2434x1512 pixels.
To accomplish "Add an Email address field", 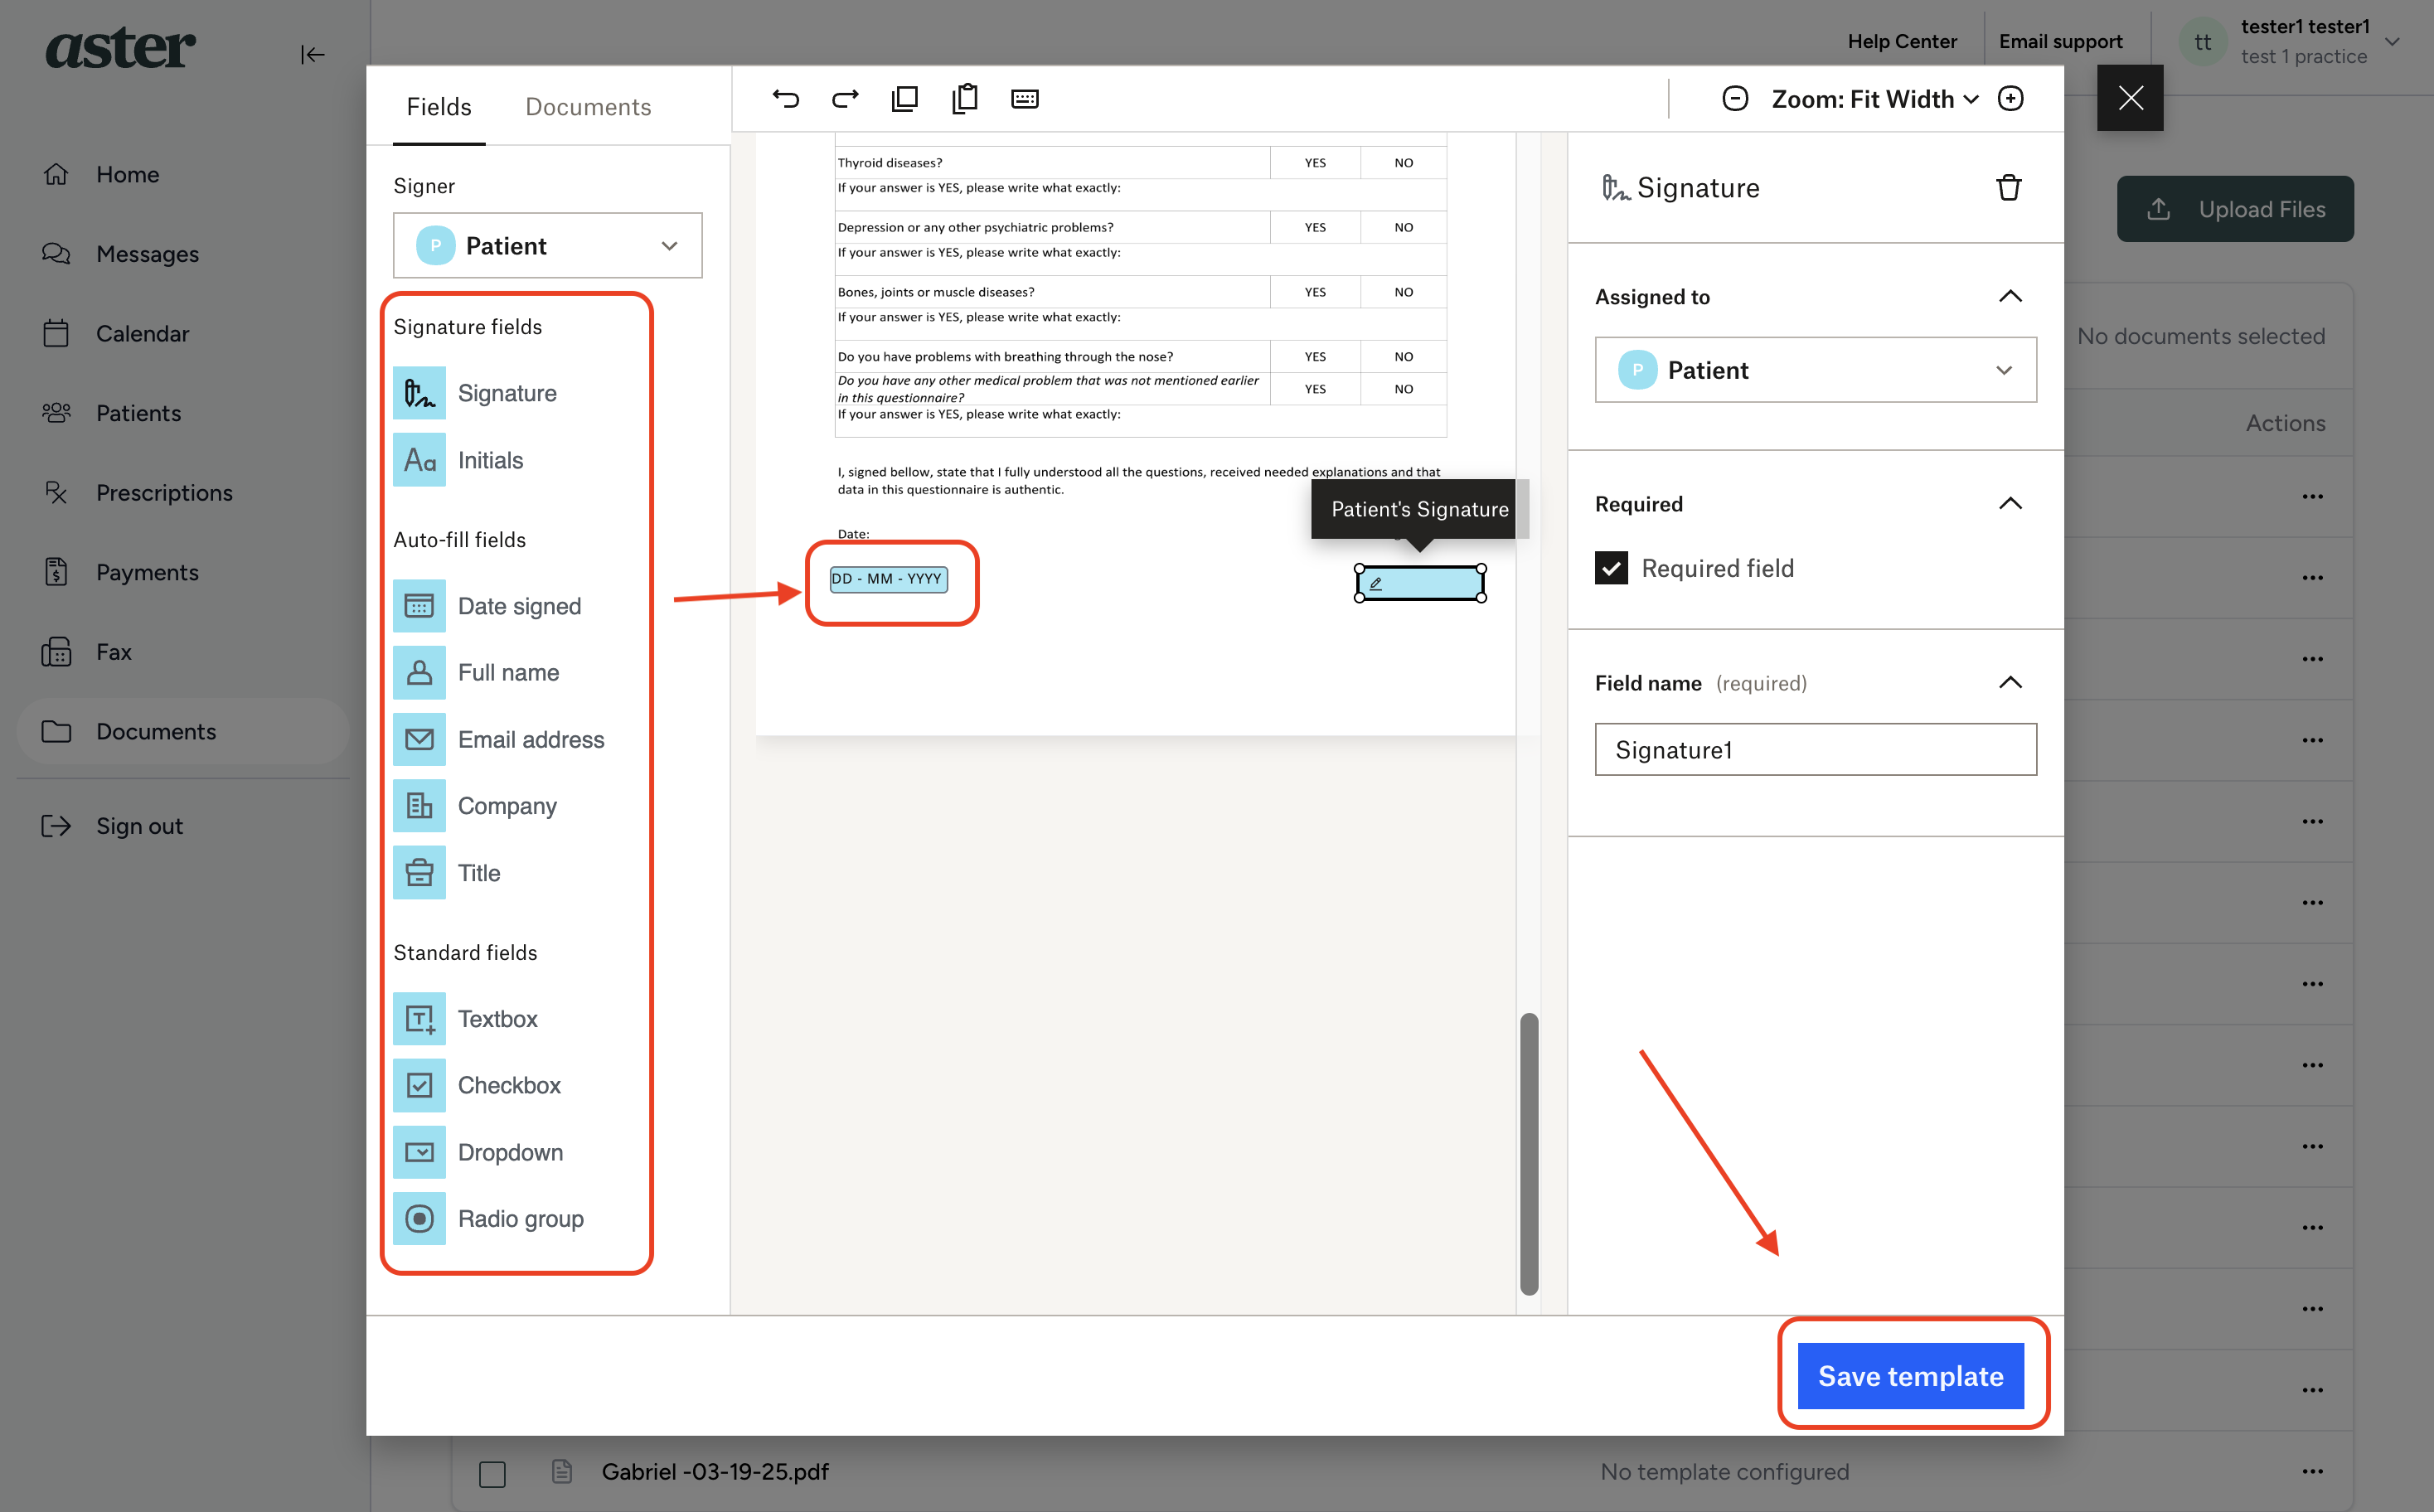I will click(499, 739).
